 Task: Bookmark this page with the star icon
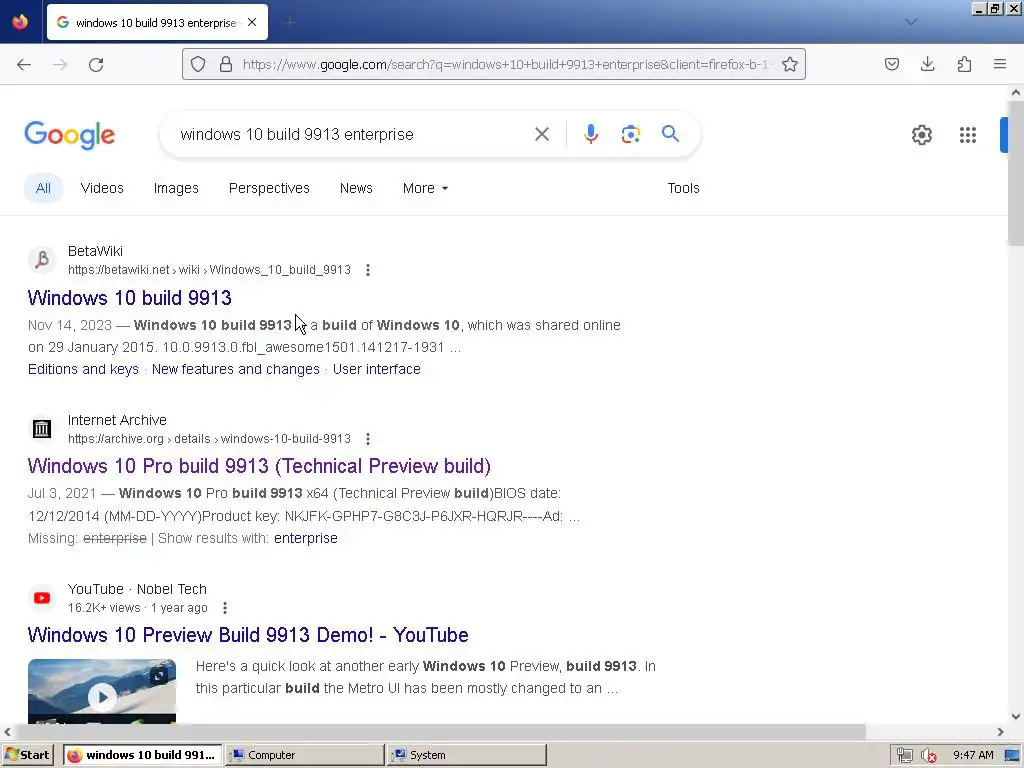(x=790, y=64)
